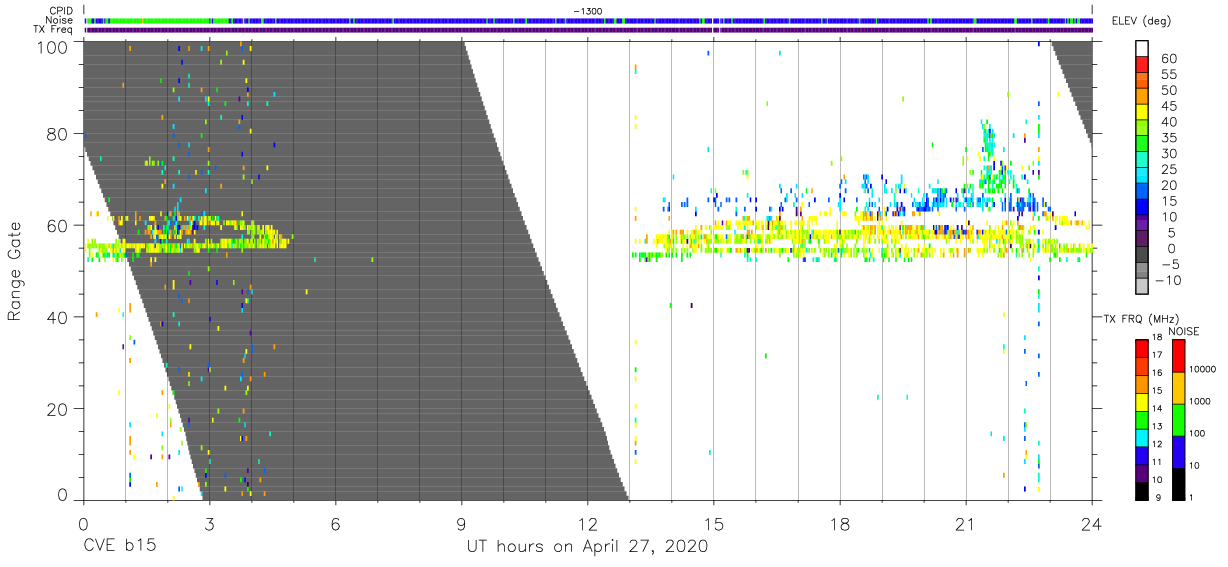Click the 18 tick on UT hours axis
This screenshot has width=1228, height=567.
(840, 524)
